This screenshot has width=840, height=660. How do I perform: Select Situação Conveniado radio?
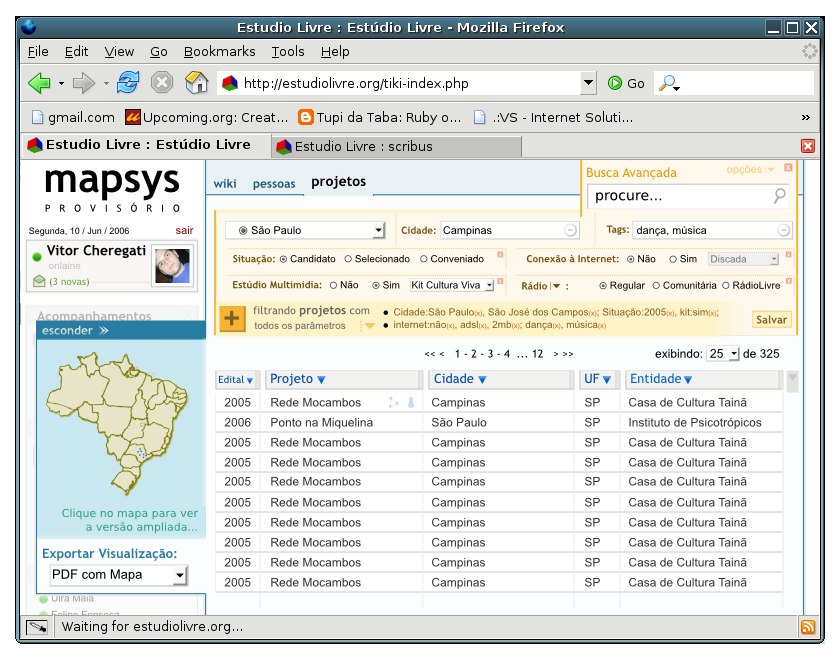tap(424, 259)
